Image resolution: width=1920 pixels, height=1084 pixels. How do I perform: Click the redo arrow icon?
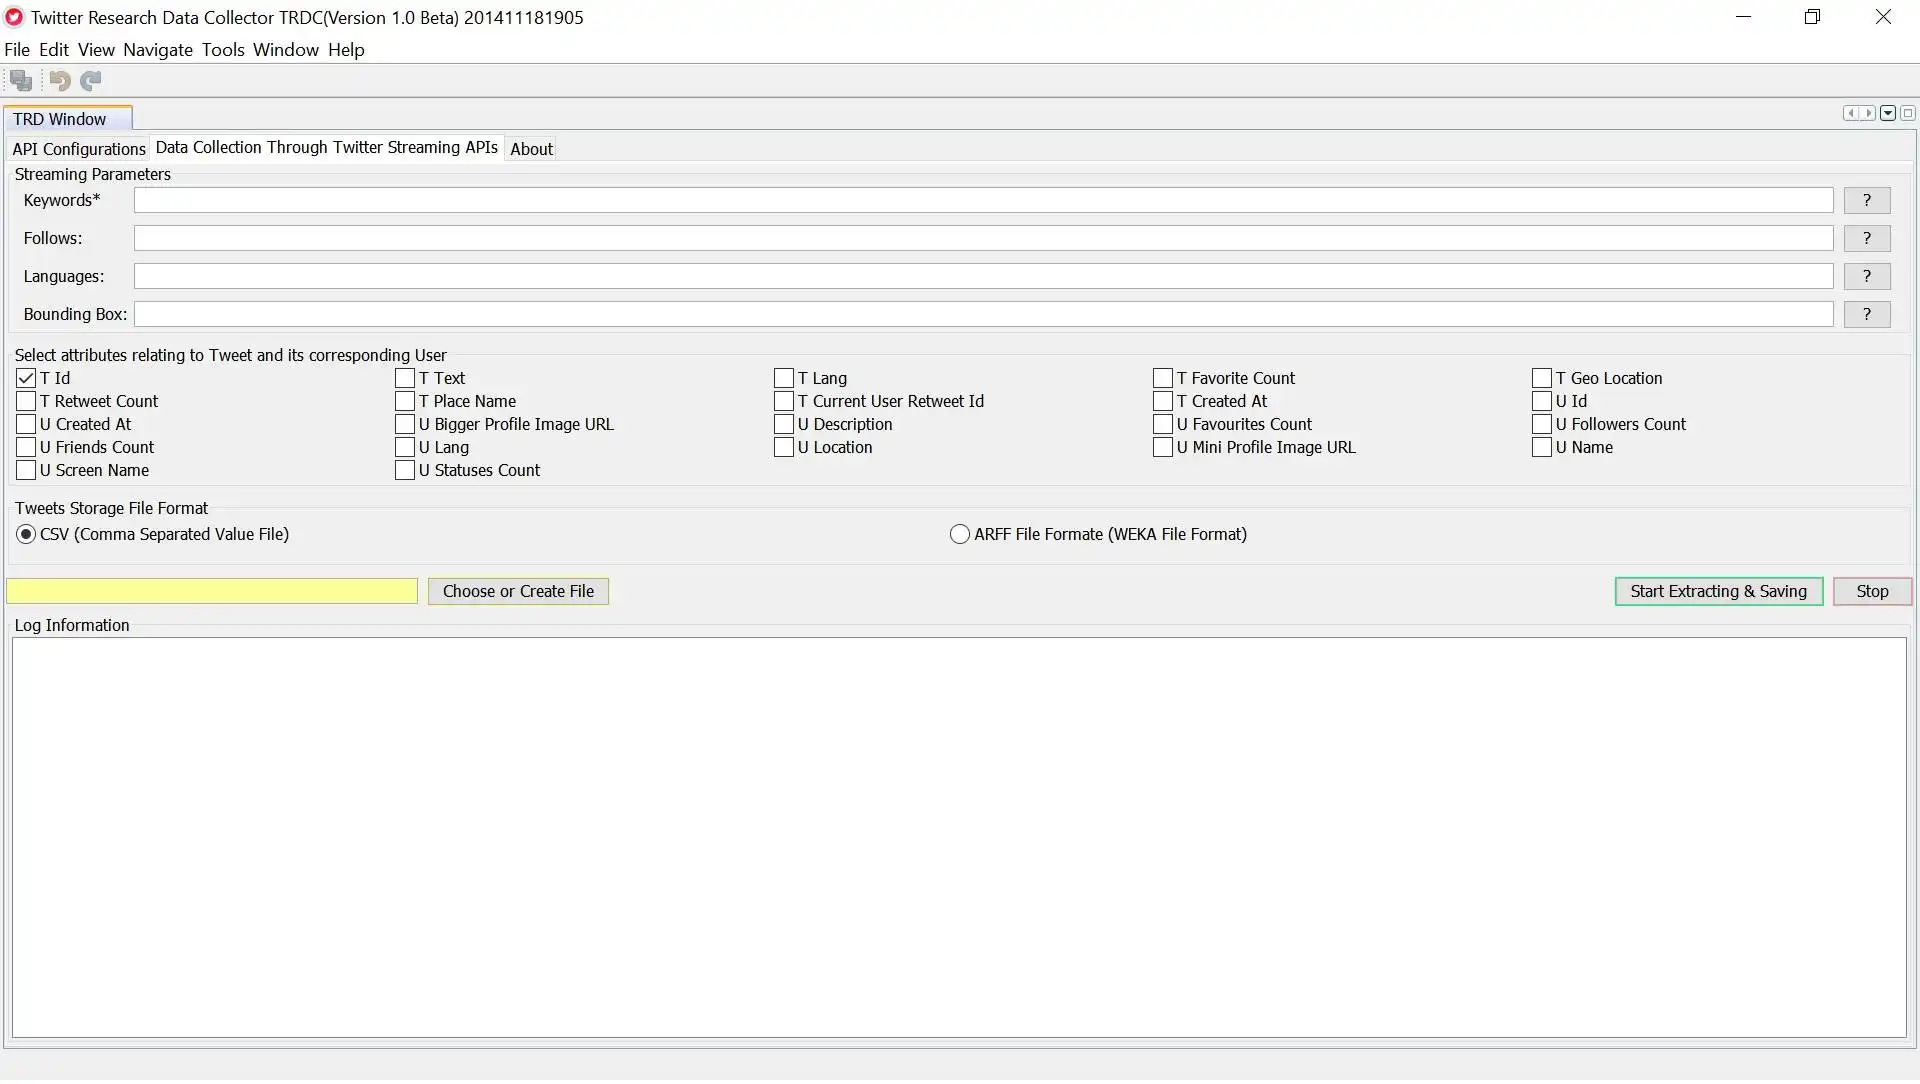click(x=90, y=80)
